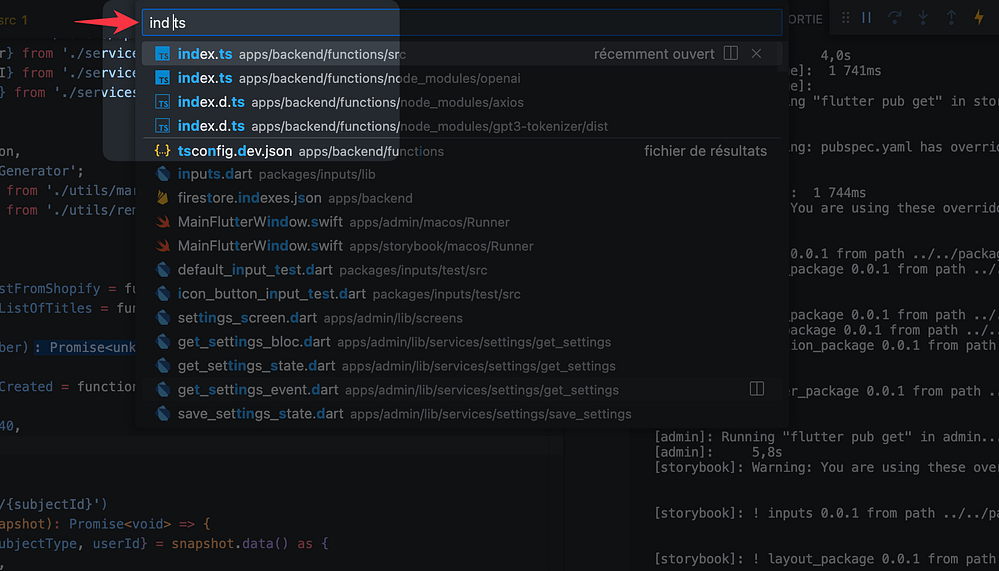Viewport: 999px width, 571px height.
Task: Pause the running debug session
Action: (x=866, y=19)
